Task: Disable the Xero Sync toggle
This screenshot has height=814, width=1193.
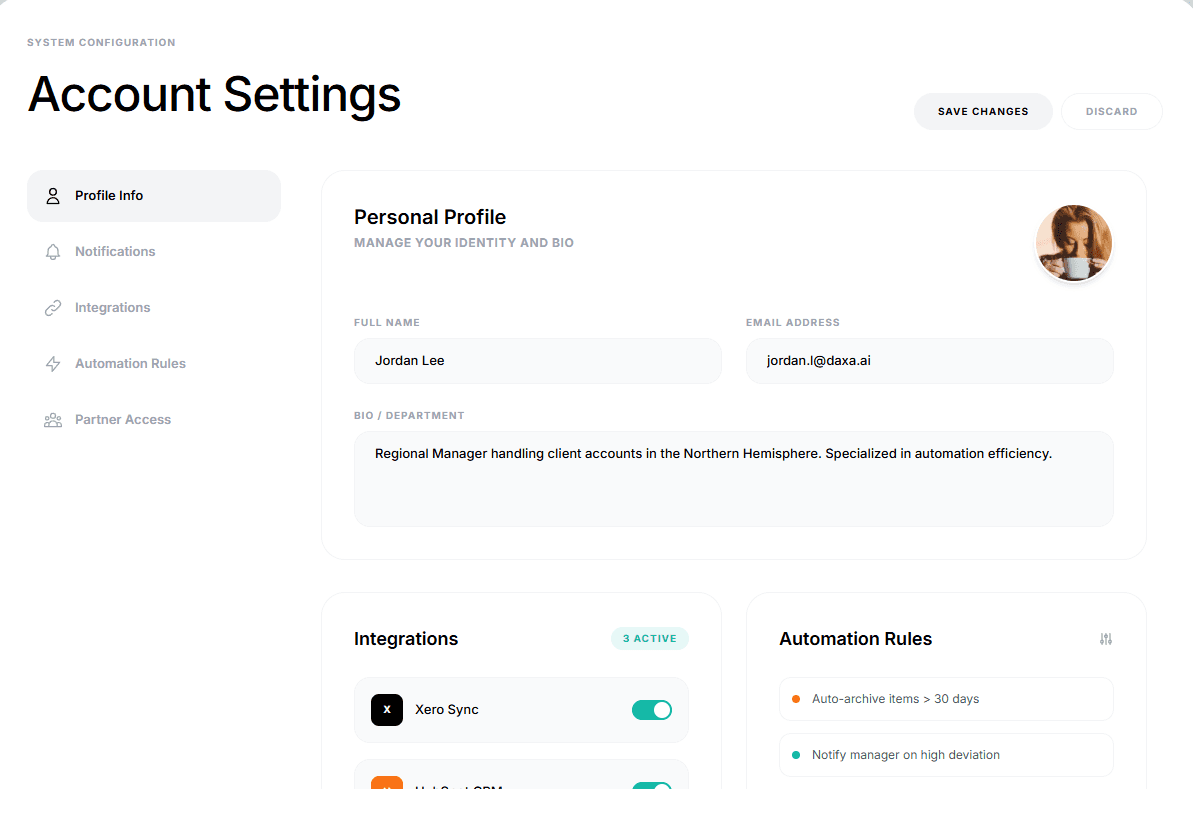Action: 652,710
